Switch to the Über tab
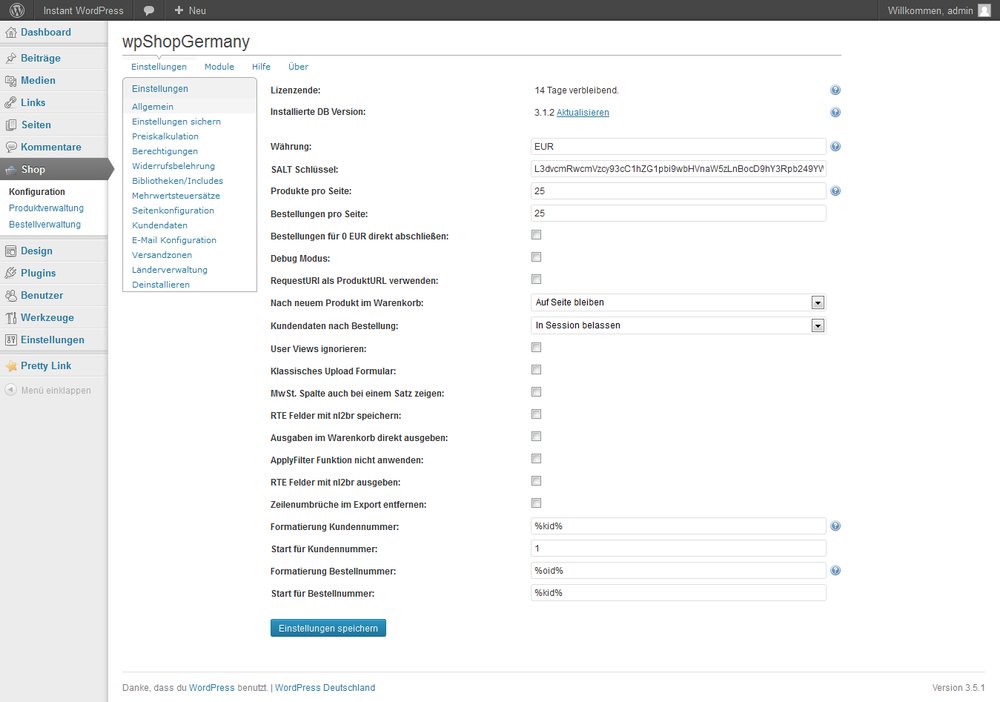Viewport: 1000px width, 702px height. tap(298, 66)
